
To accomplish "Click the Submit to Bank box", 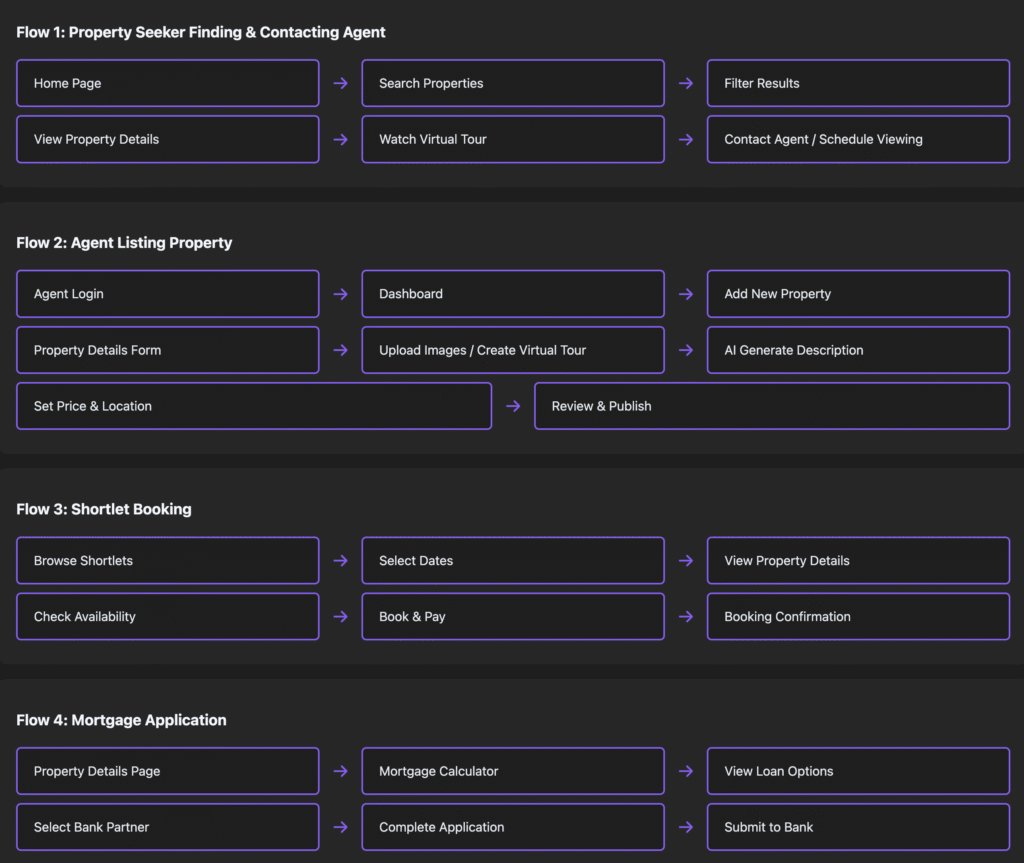I will [858, 827].
